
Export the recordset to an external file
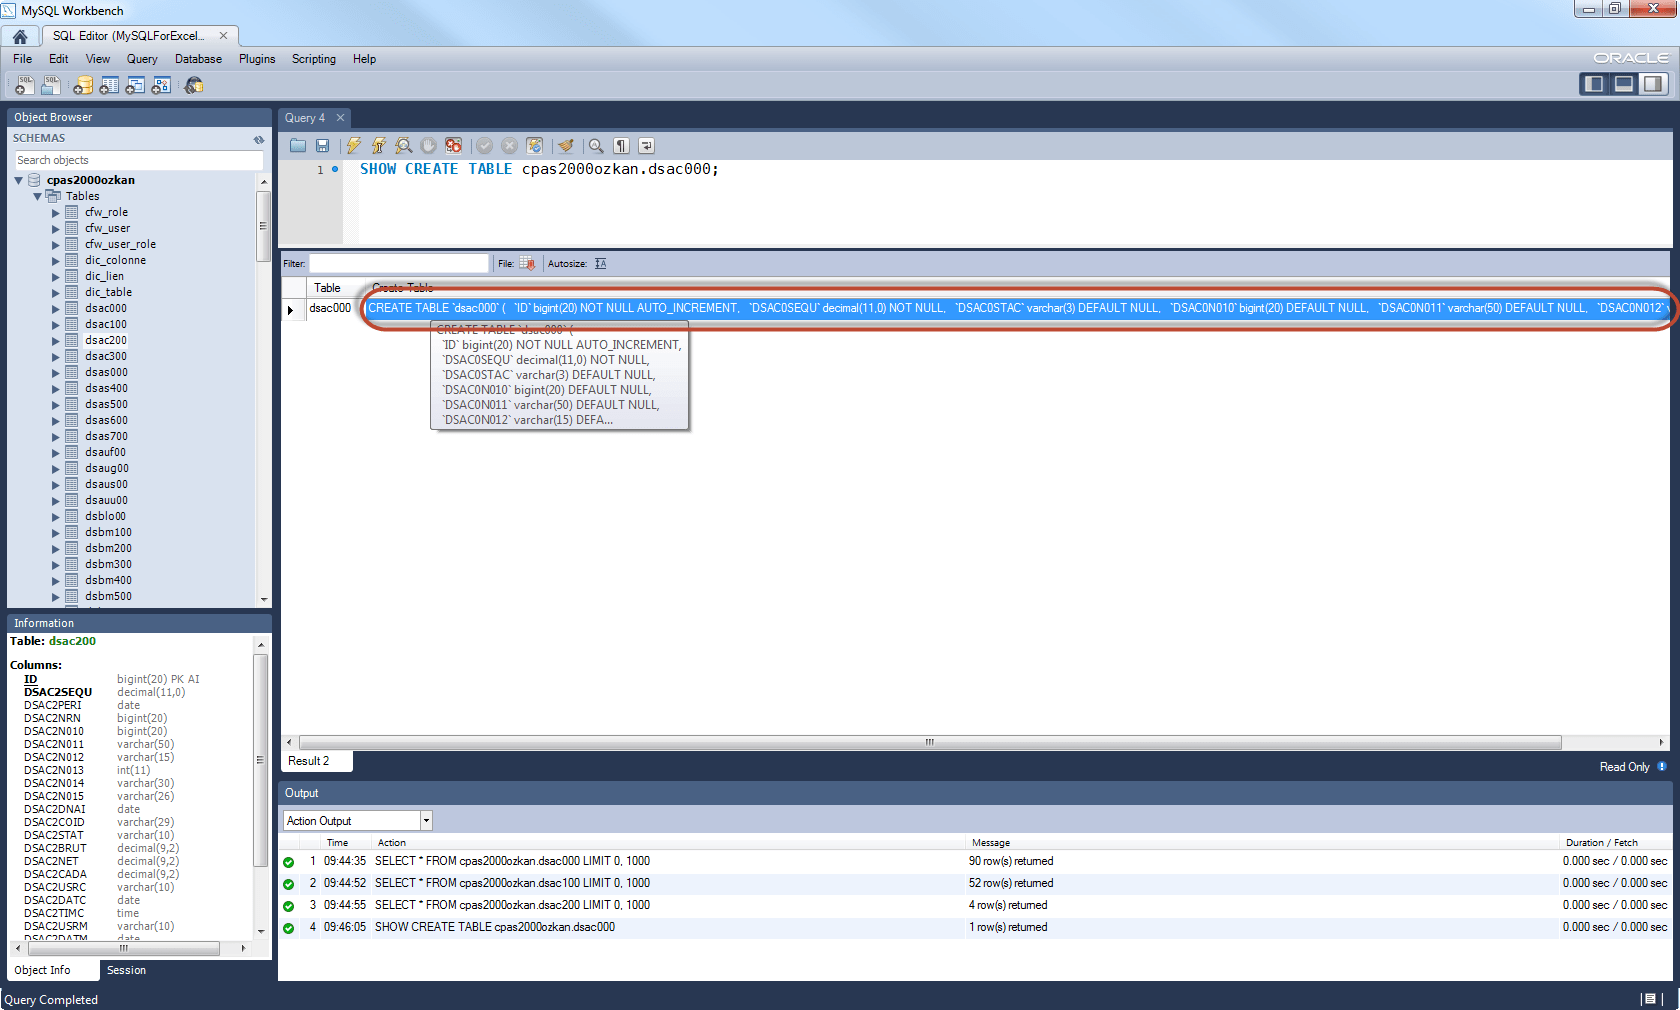tap(527, 264)
